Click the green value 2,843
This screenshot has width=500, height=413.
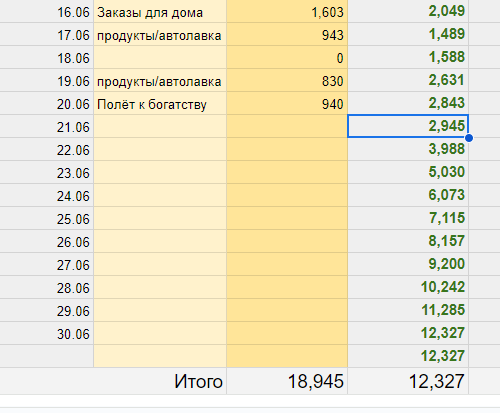point(408,103)
